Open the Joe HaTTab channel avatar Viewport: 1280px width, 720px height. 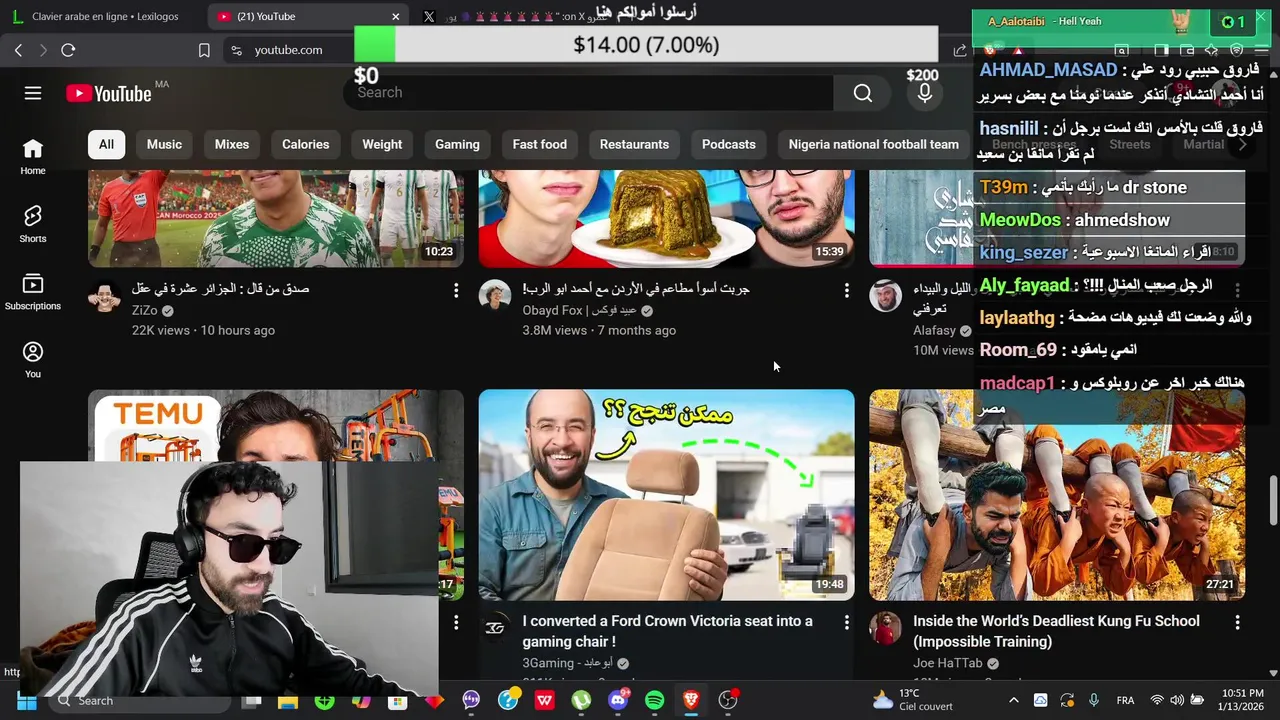(x=885, y=628)
